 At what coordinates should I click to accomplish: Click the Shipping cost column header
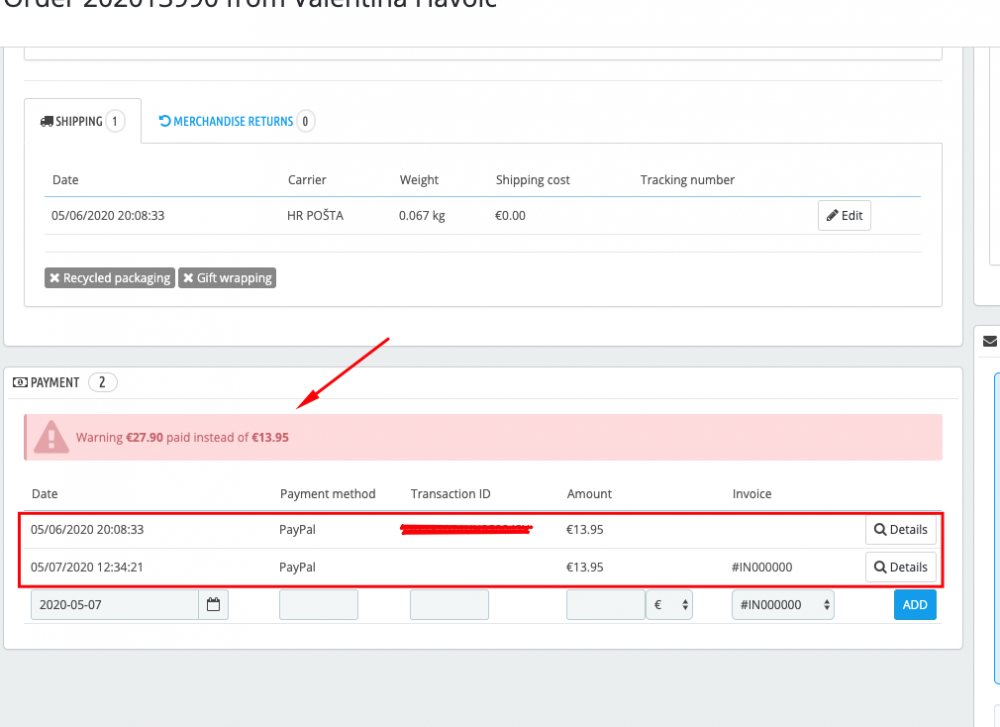533,180
